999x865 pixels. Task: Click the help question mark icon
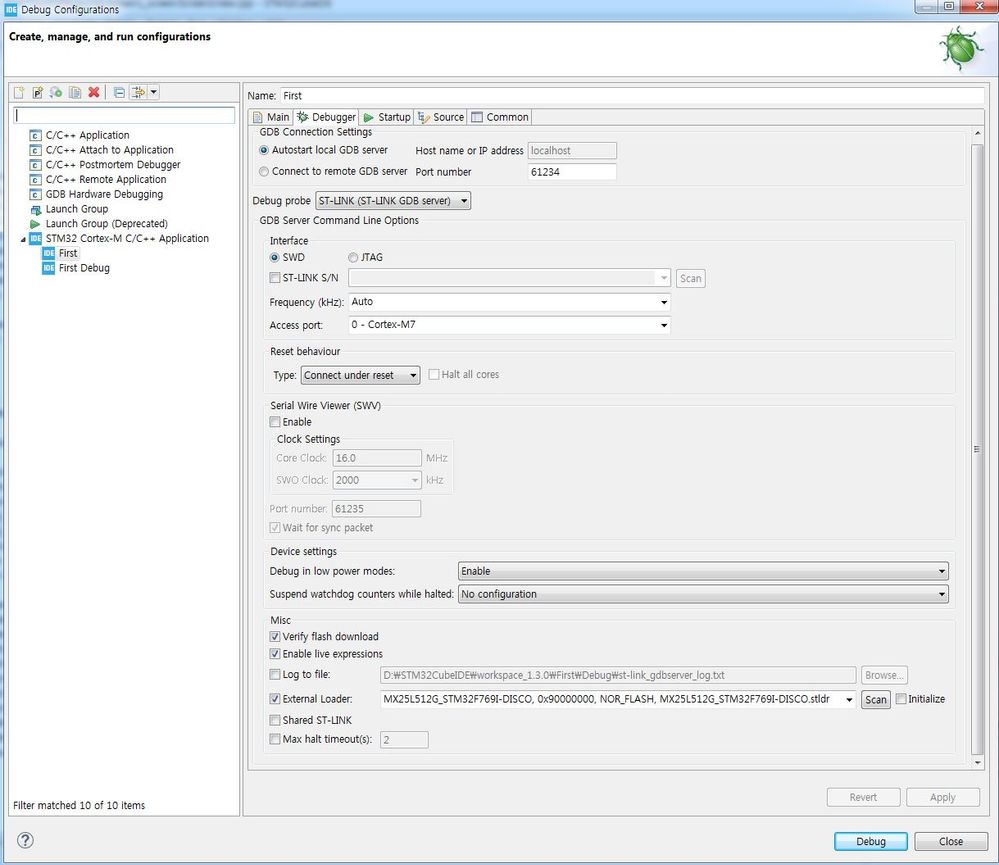[25, 840]
